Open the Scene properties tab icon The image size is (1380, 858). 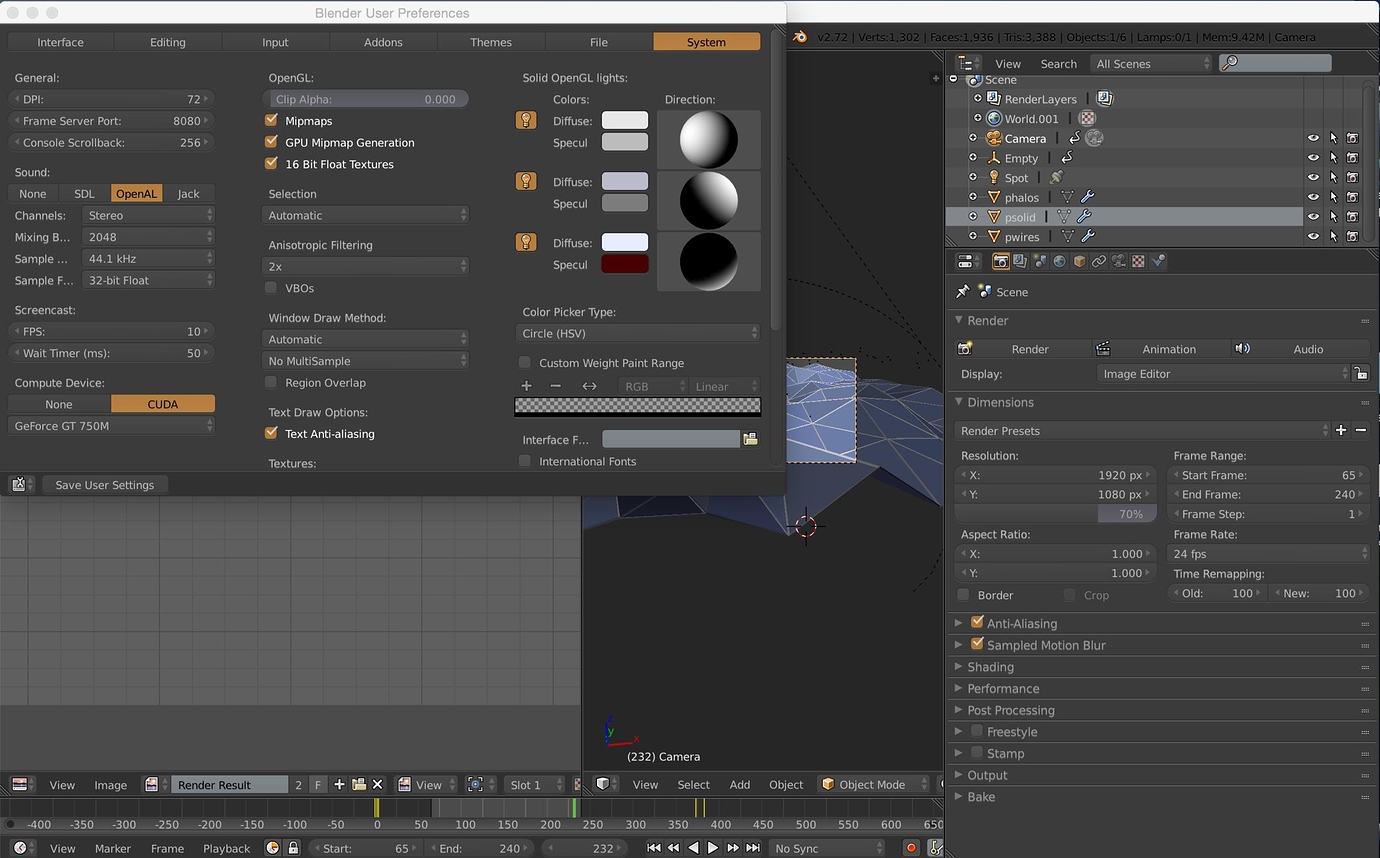(1040, 262)
